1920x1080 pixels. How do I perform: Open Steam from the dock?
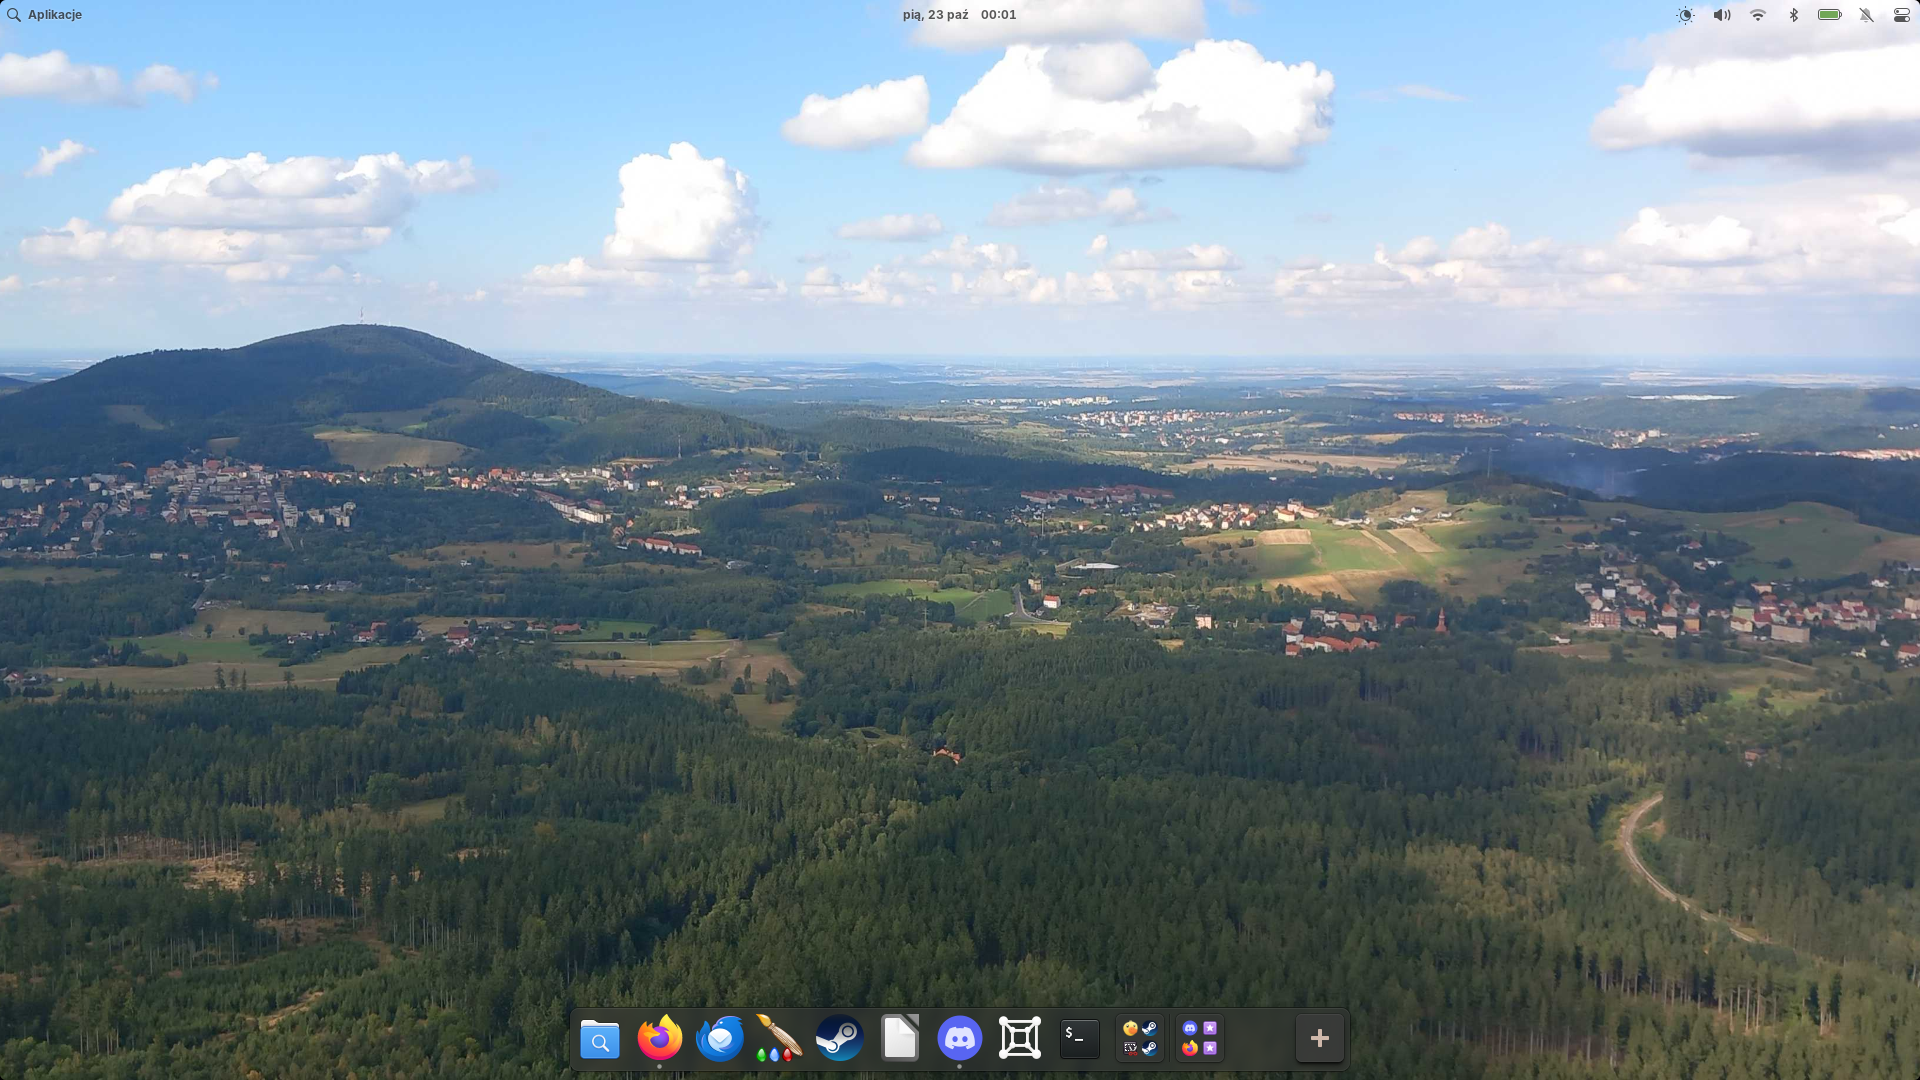tap(840, 1039)
